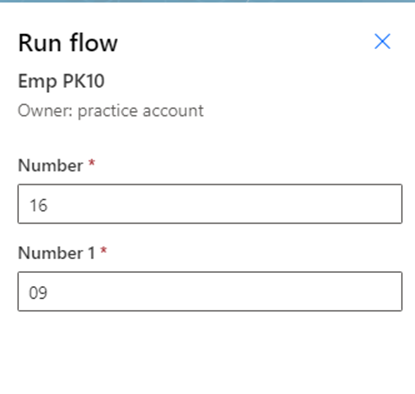Click the Number input field containing 16
This screenshot has height=394, width=415.
[210, 204]
